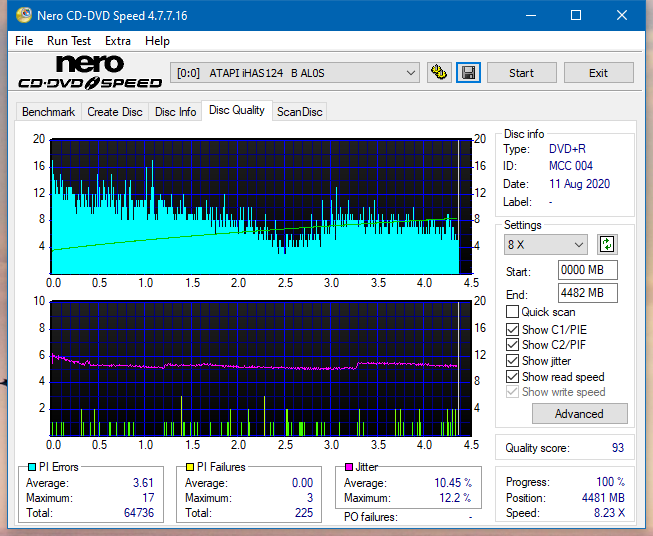Open the Extra menu
Viewport: 653px width, 536px height.
pyautogui.click(x=118, y=41)
